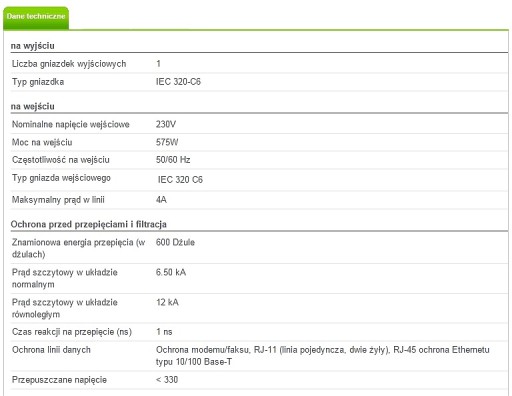This screenshot has height=396, width=512.
Task: Select Nominalne napięcie wejściowe label
Action: click(71, 125)
